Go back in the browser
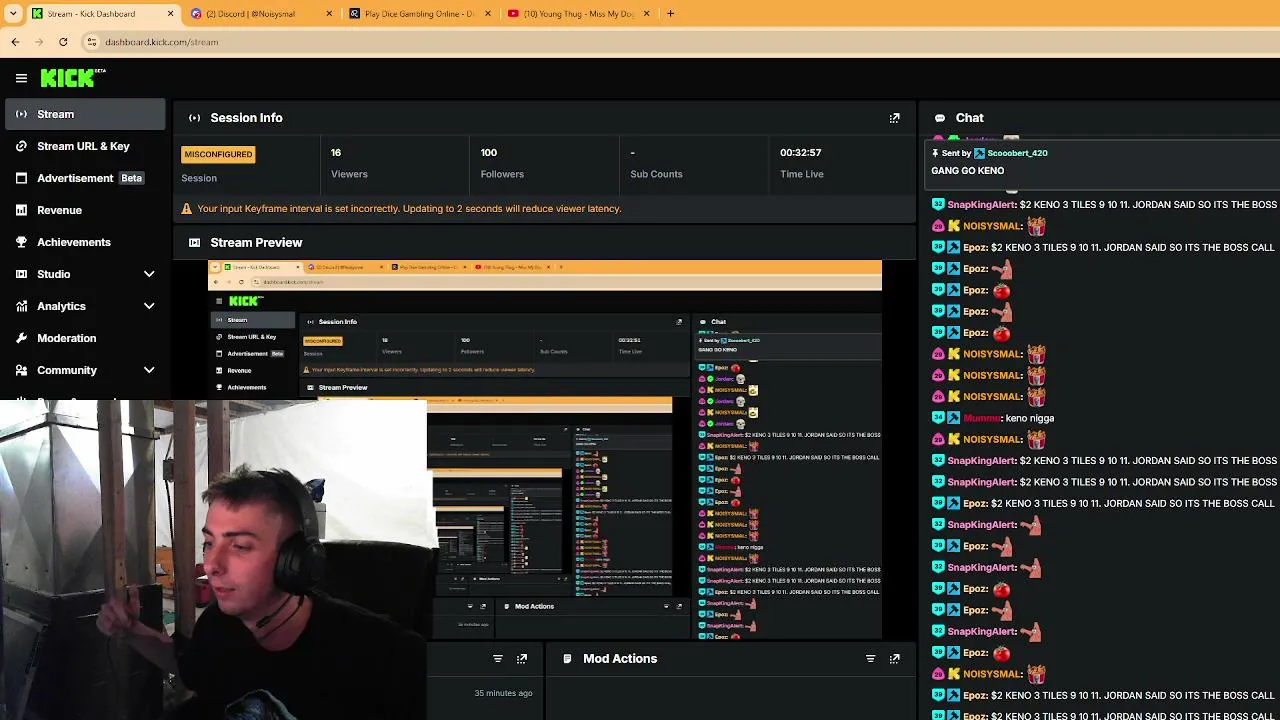1280x720 pixels. 15,42
